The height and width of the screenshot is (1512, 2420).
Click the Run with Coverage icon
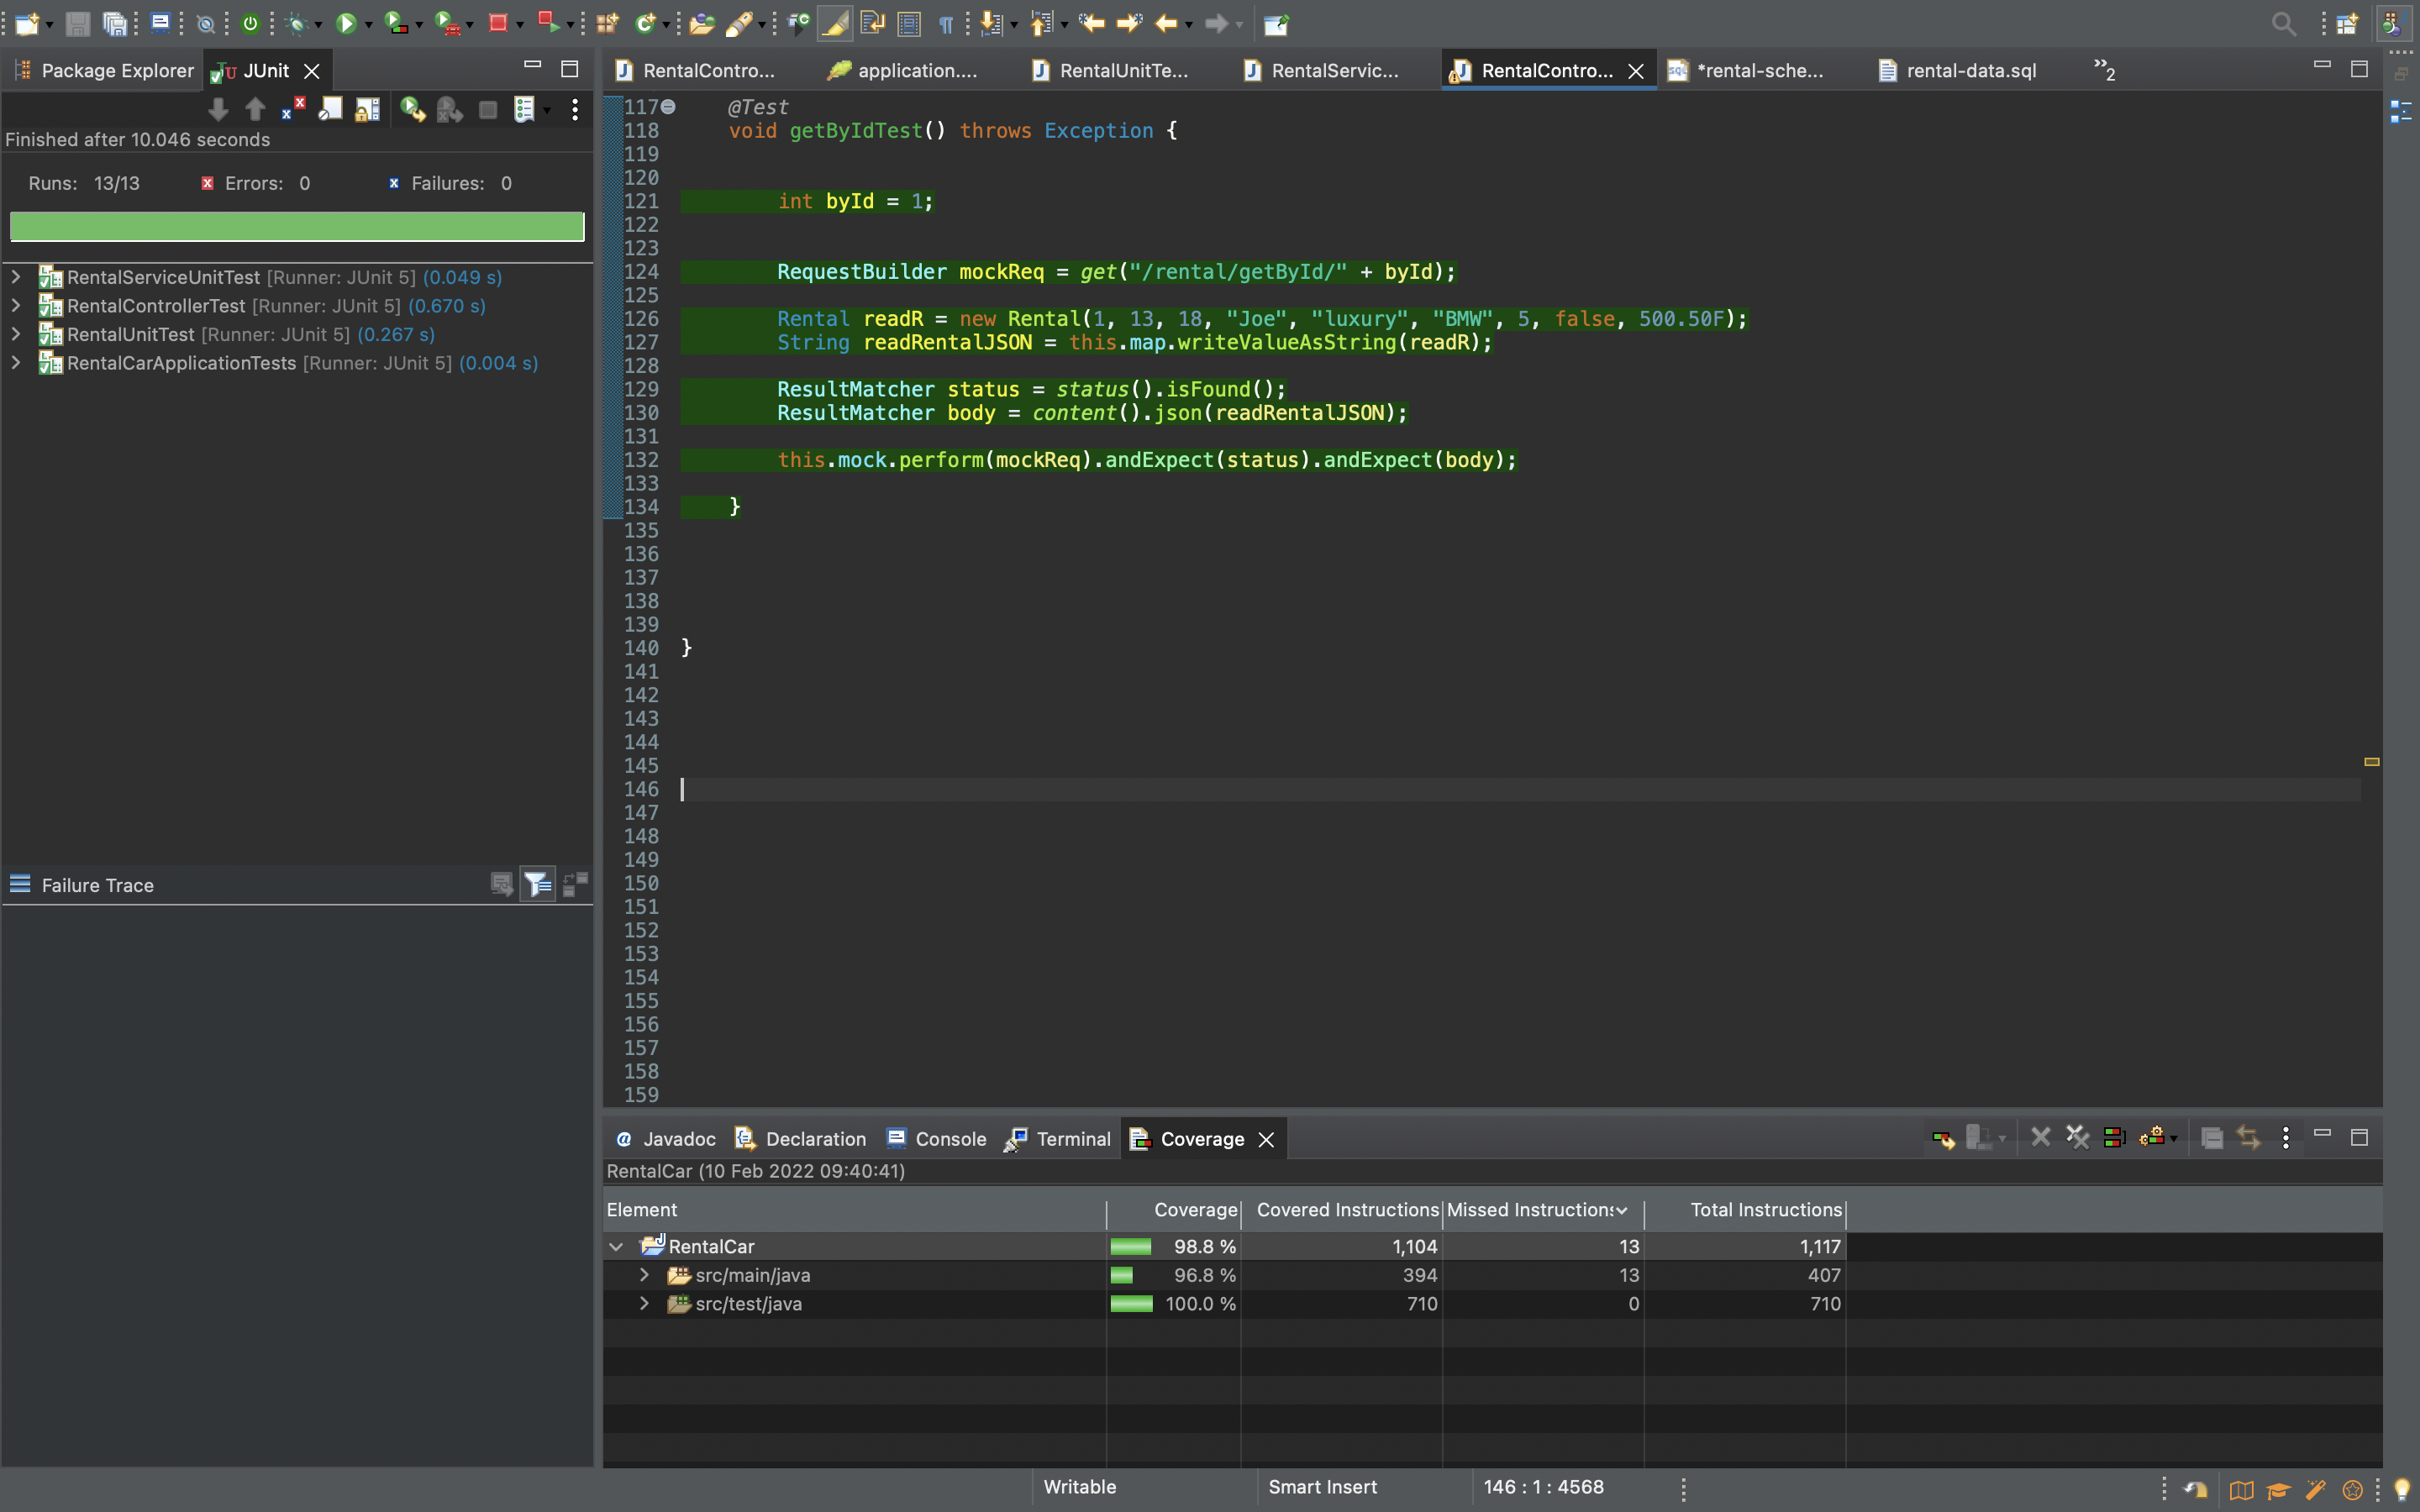396,22
